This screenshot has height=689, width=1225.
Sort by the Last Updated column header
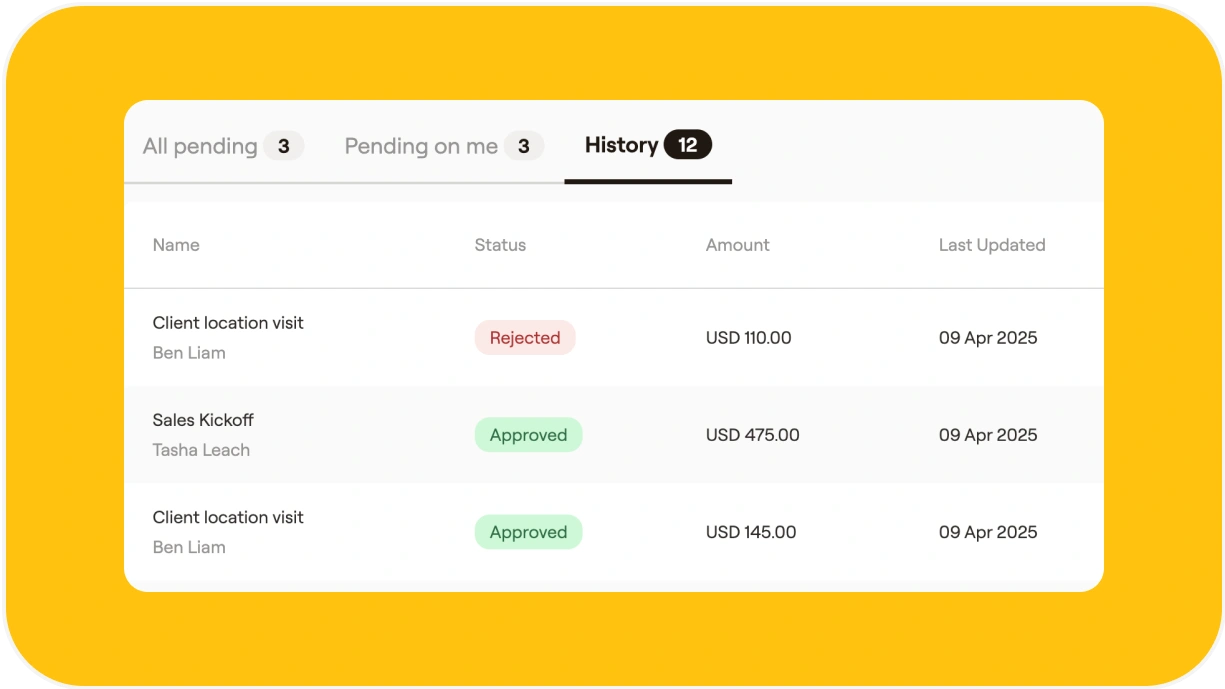coord(992,245)
